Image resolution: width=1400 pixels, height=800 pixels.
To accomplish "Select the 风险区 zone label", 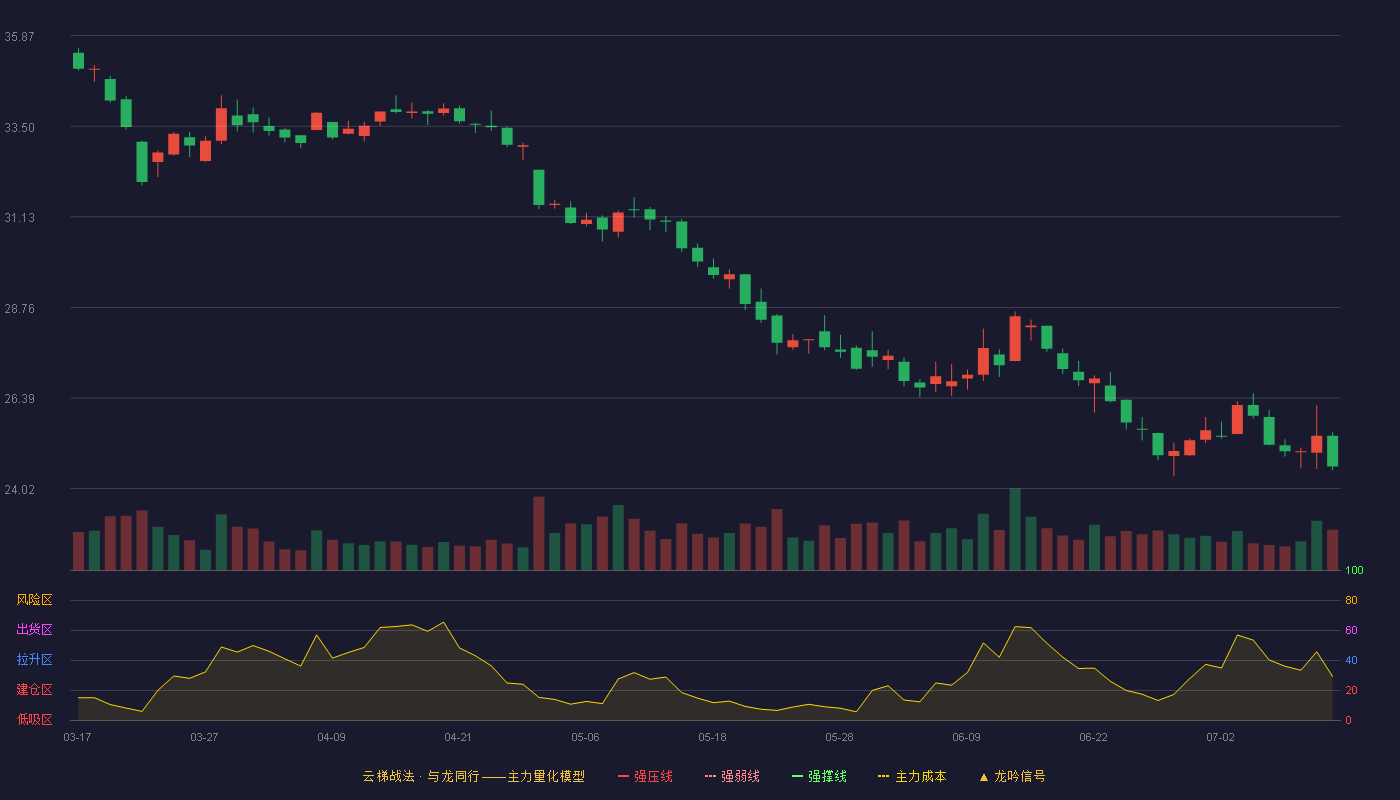I will (34, 600).
